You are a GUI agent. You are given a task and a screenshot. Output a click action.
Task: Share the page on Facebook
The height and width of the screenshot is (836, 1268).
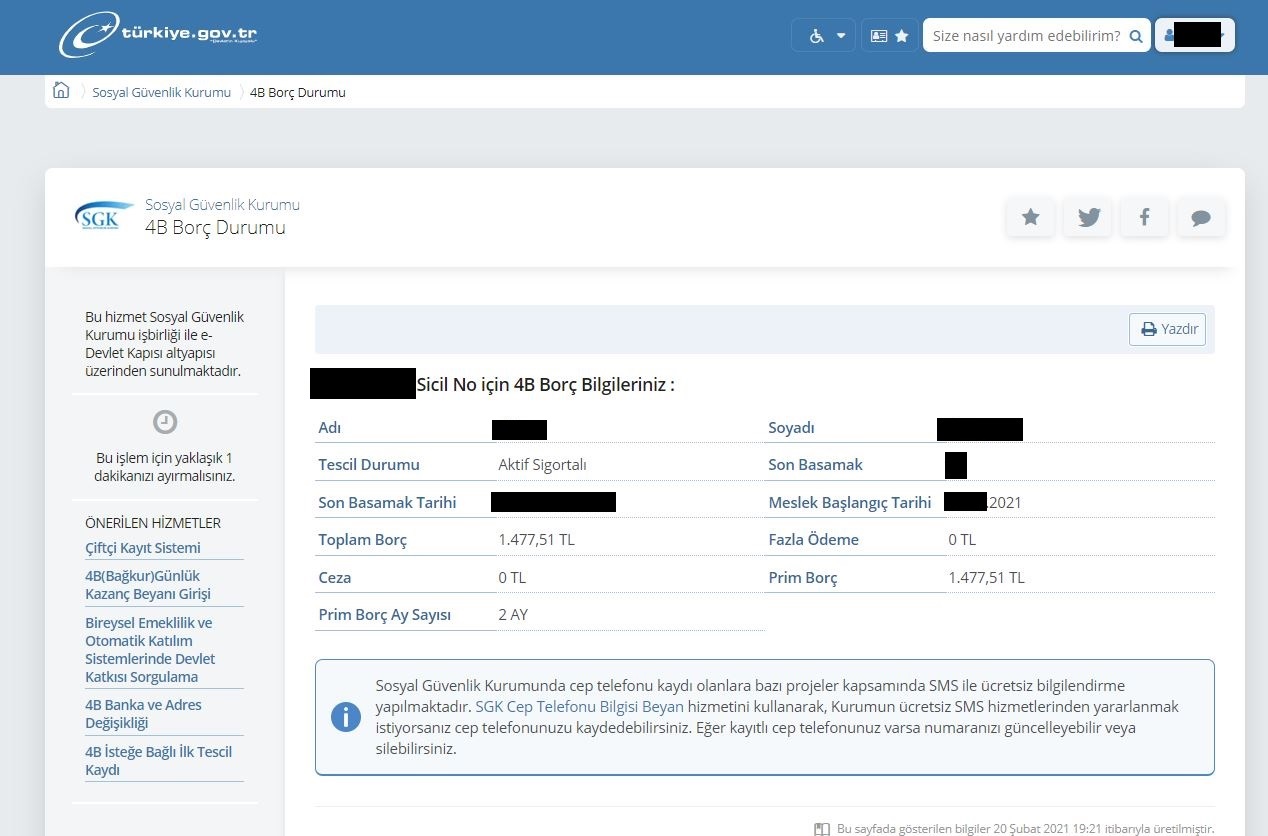[x=1144, y=217]
